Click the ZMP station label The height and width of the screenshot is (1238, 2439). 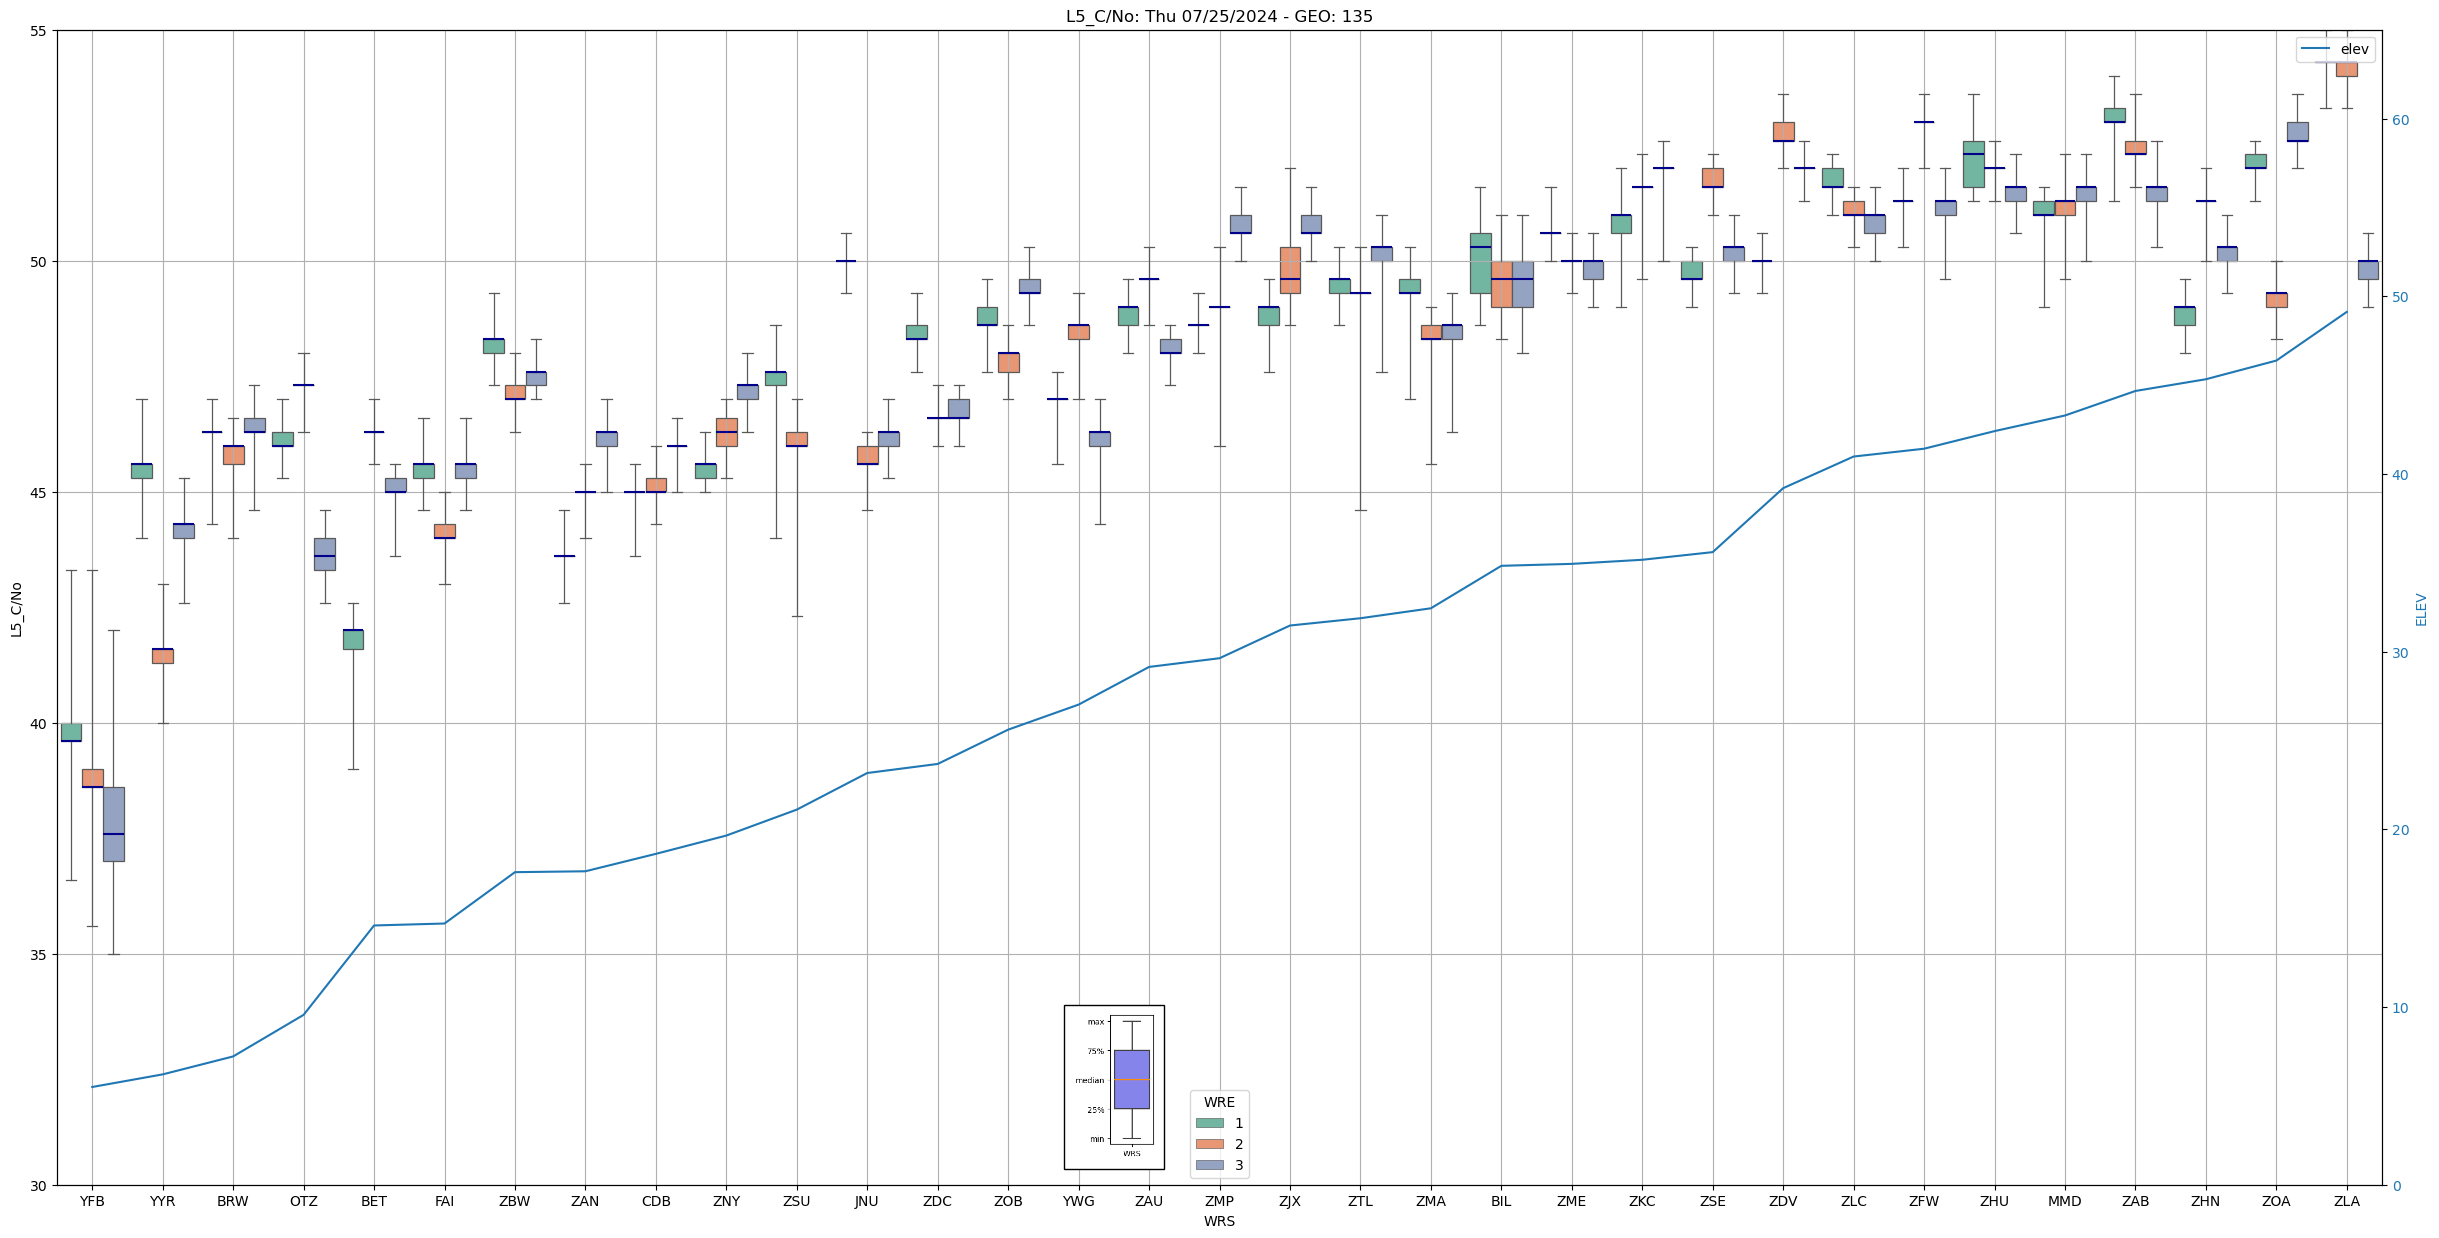point(1220,1201)
